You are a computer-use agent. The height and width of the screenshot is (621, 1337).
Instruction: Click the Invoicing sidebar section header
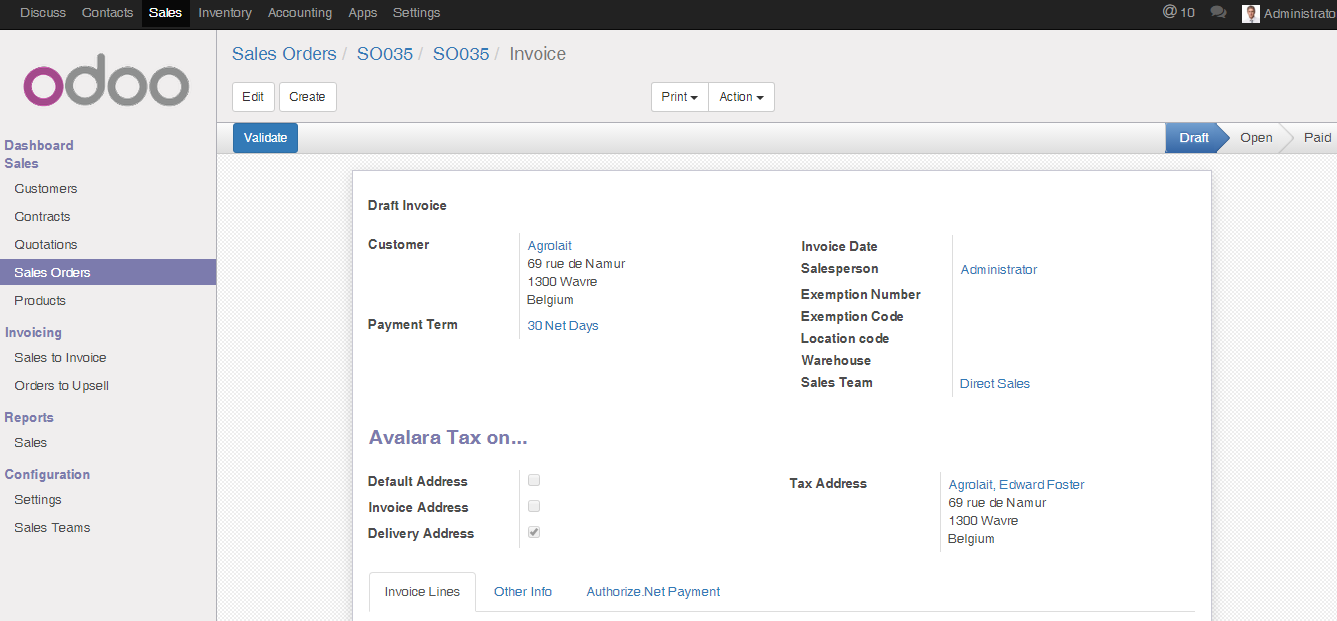click(33, 332)
